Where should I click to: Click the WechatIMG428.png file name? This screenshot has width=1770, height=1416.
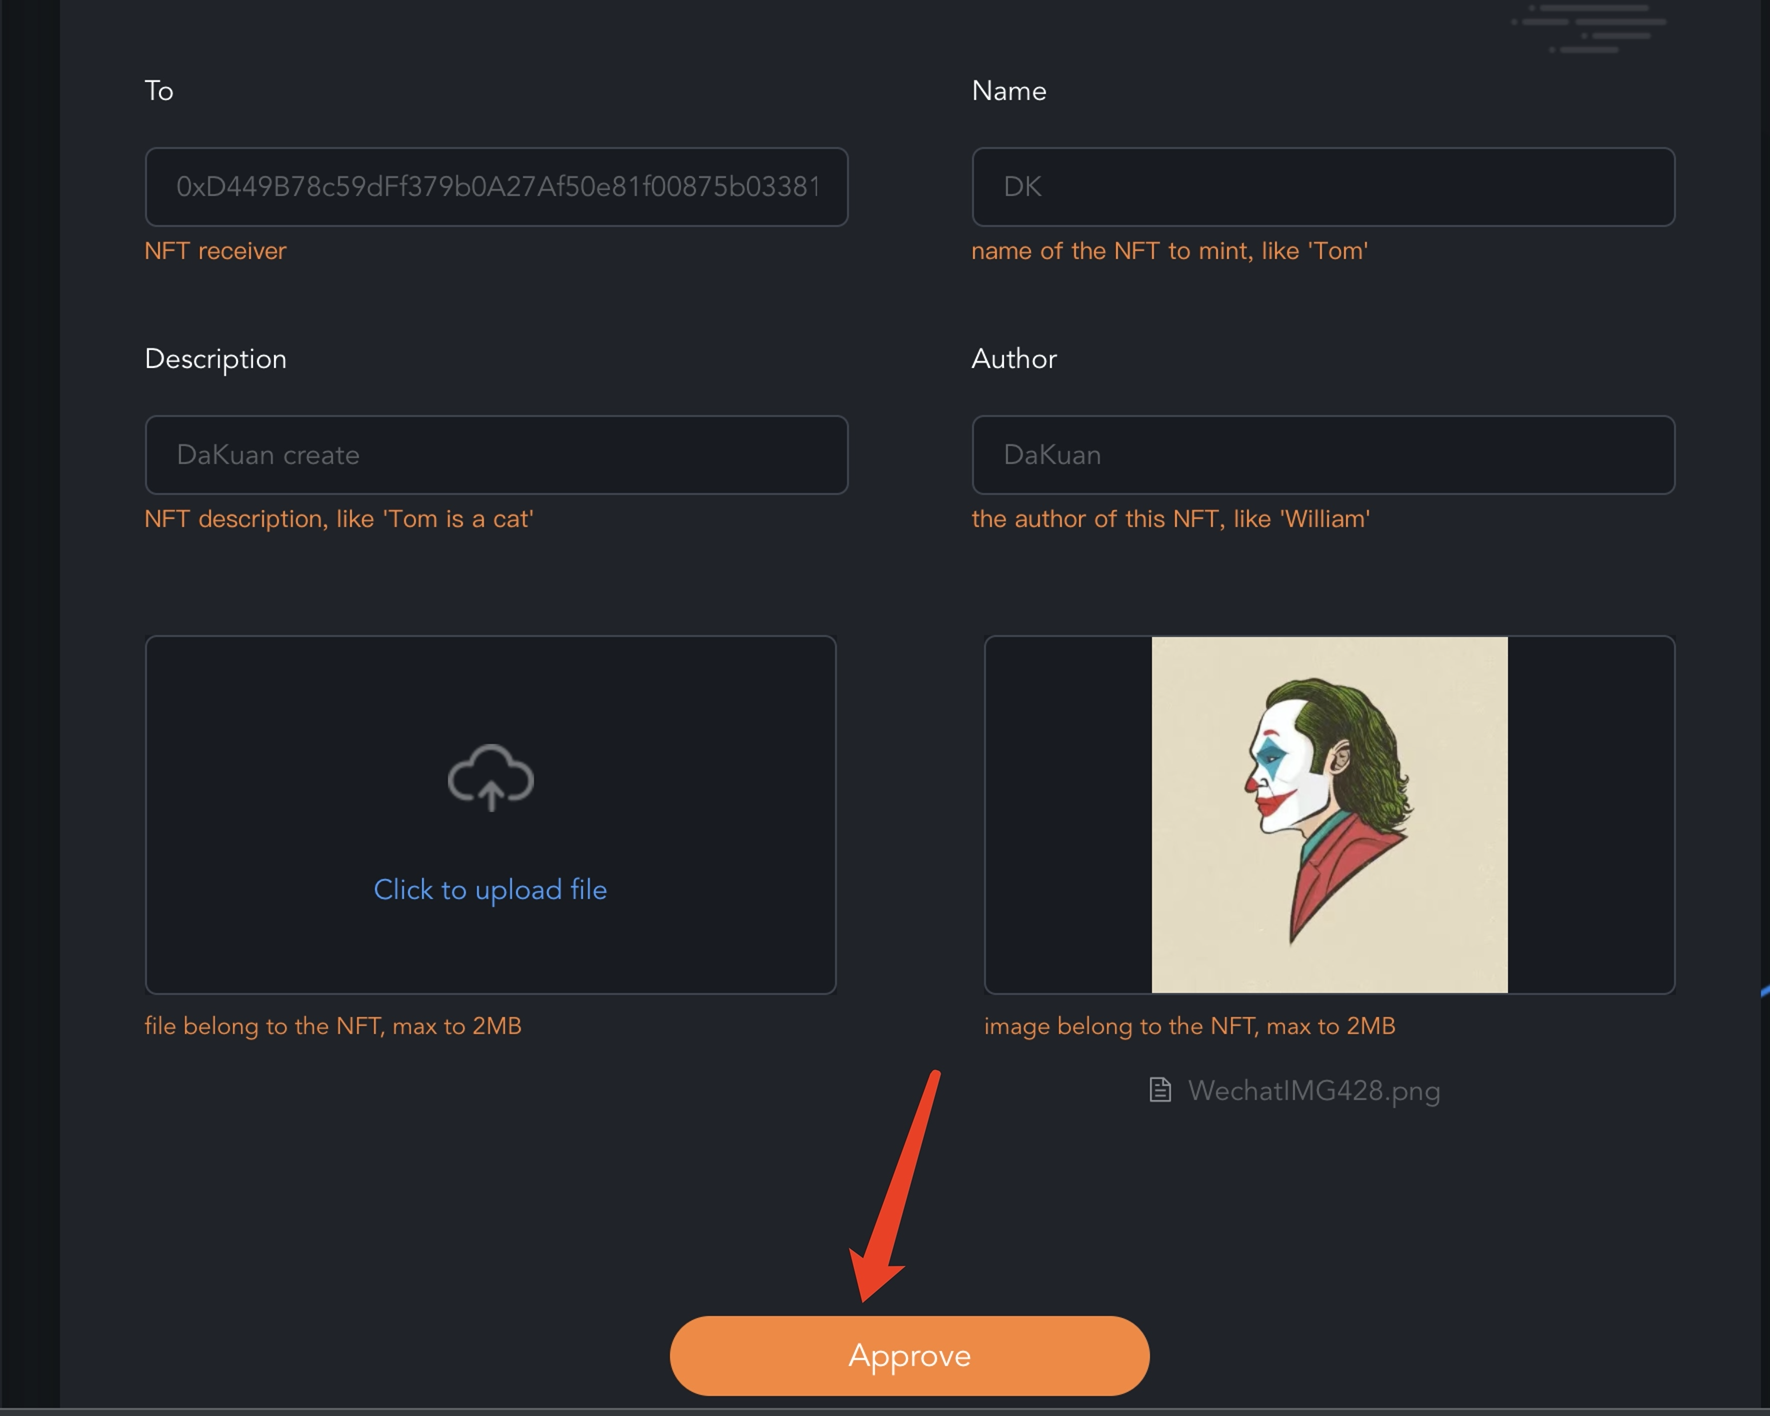click(1313, 1091)
